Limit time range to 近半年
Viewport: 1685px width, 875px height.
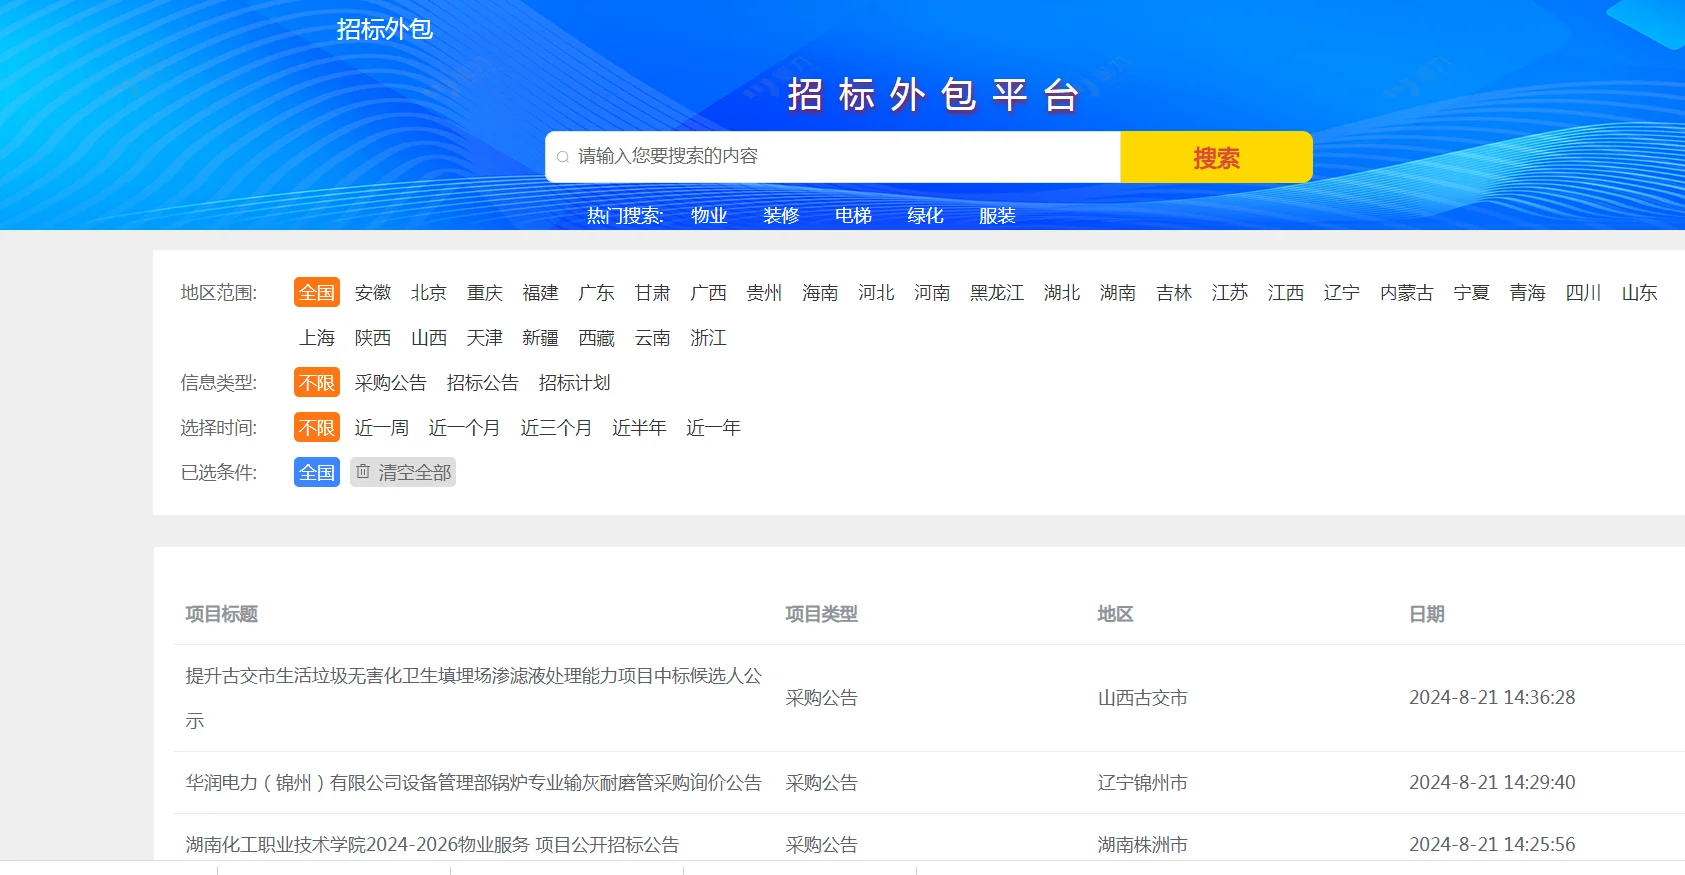click(640, 427)
